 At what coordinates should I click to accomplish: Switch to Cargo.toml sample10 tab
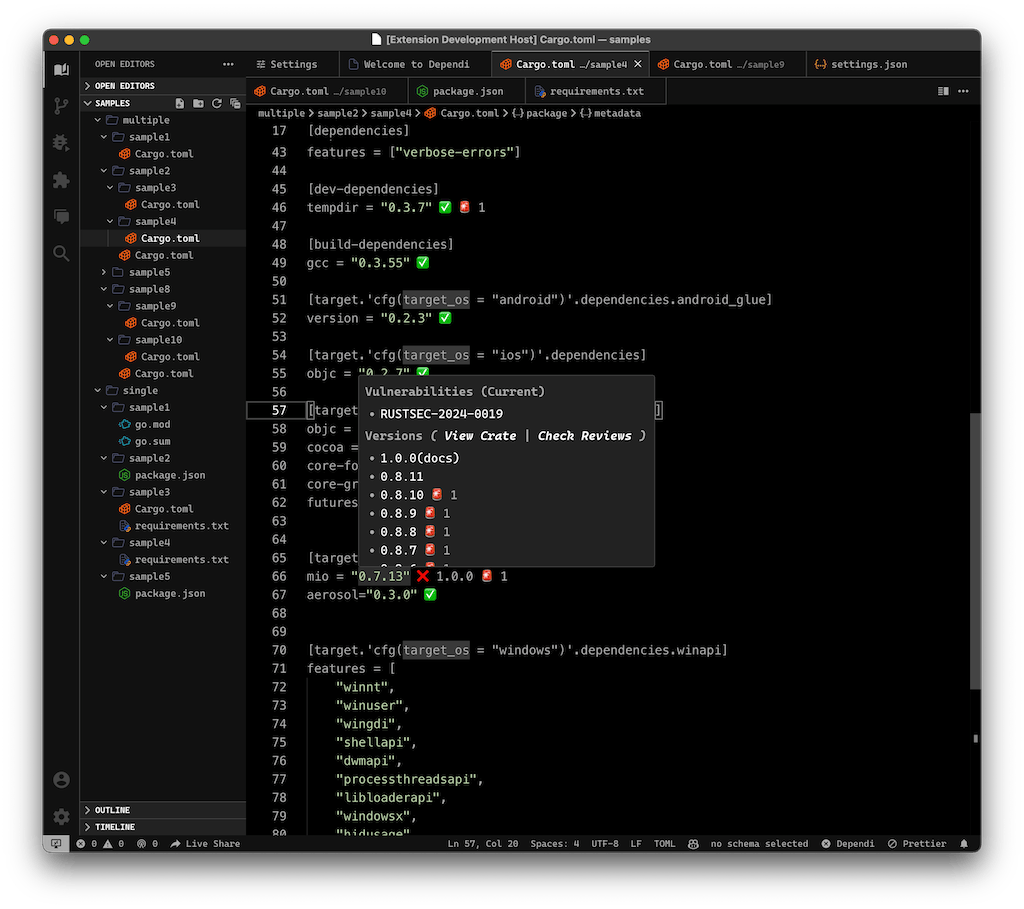[327, 91]
